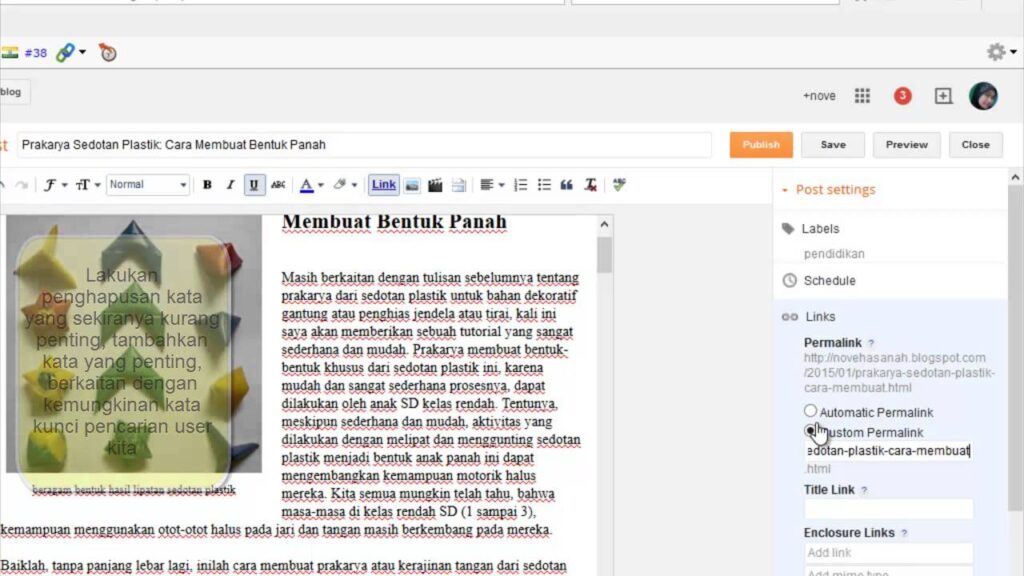Select the sedotan plastik image in post
This screenshot has width=1024, height=576.
click(x=134, y=344)
